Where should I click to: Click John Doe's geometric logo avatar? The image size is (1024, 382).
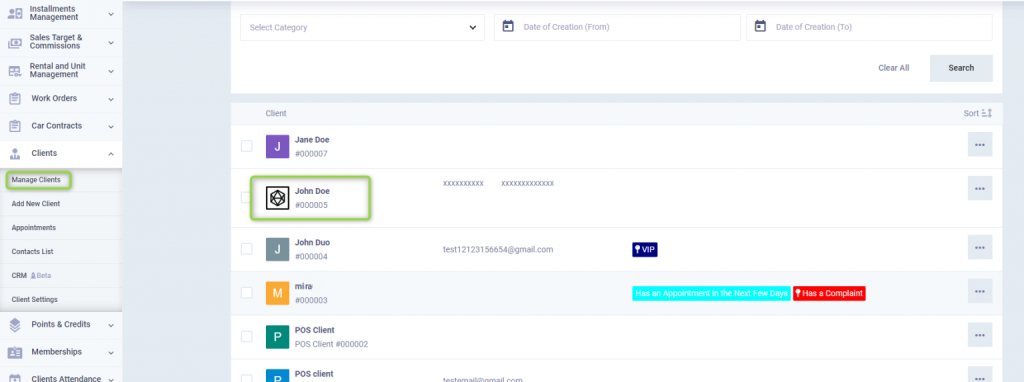pyautogui.click(x=277, y=198)
